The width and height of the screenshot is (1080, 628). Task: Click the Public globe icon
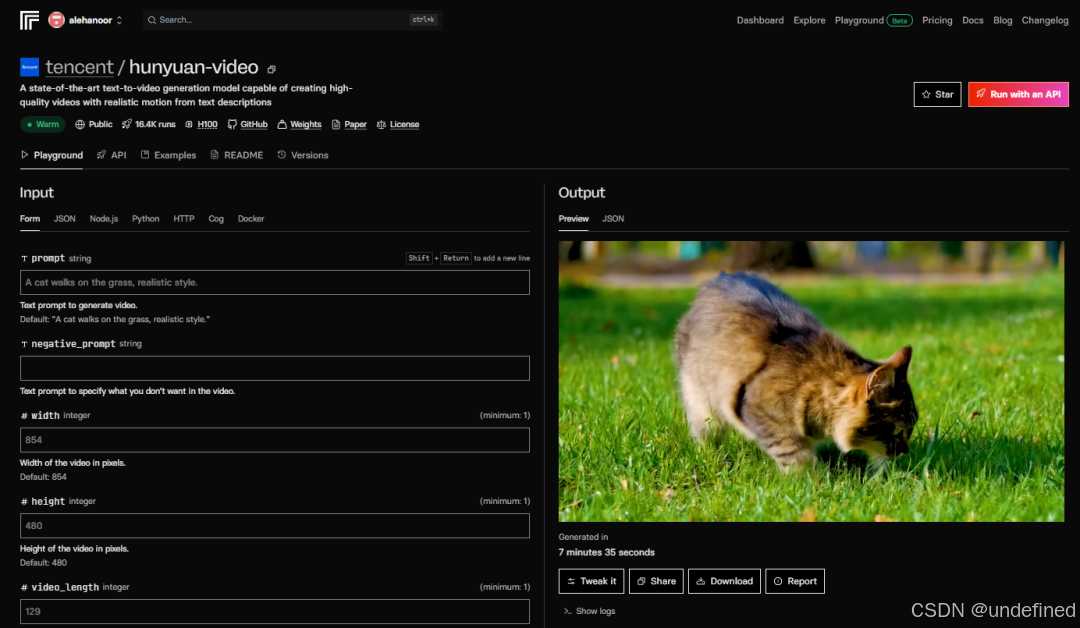(x=80, y=125)
